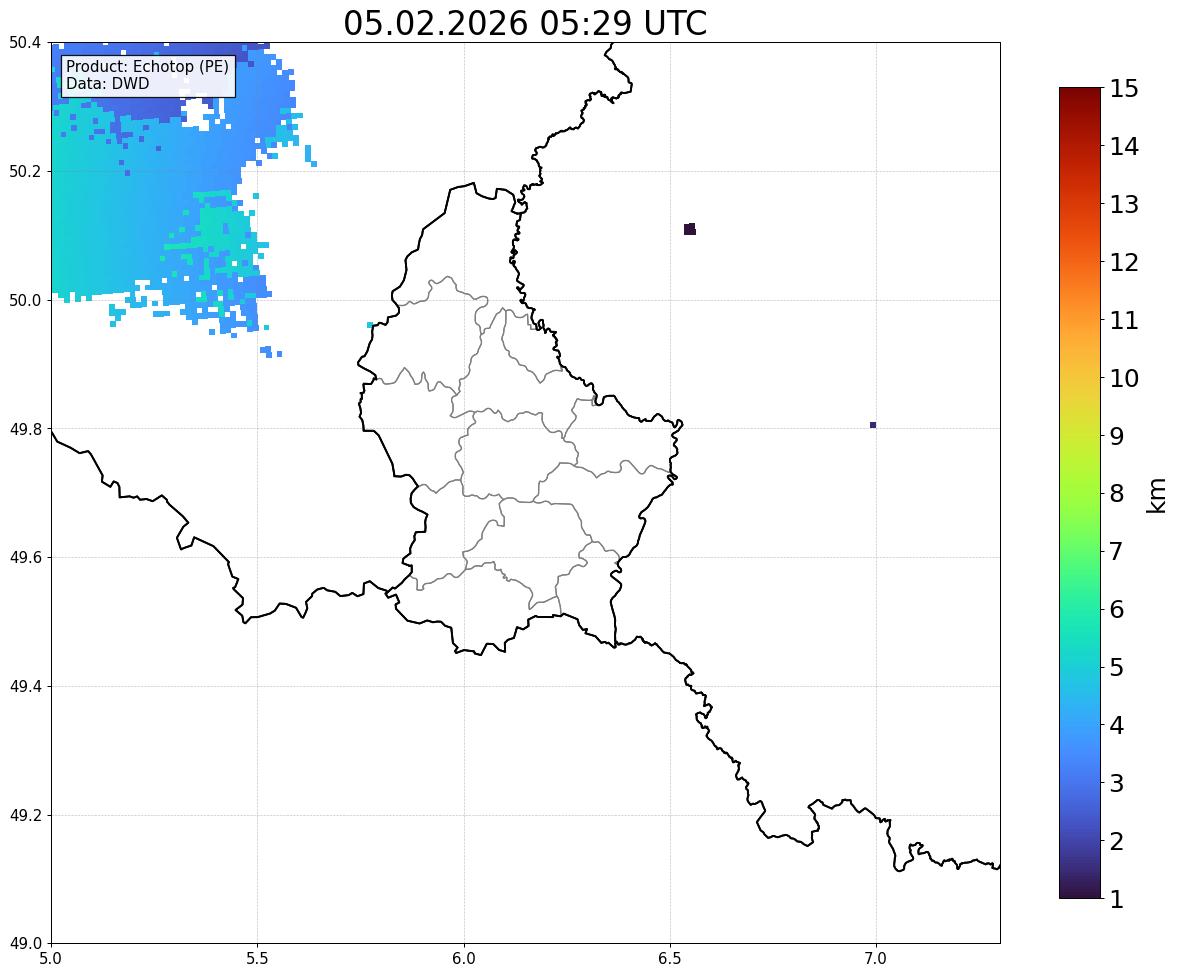
Task: Click the tiny cyan pixel on Luxembourg's northwest border
Action: (x=370, y=325)
